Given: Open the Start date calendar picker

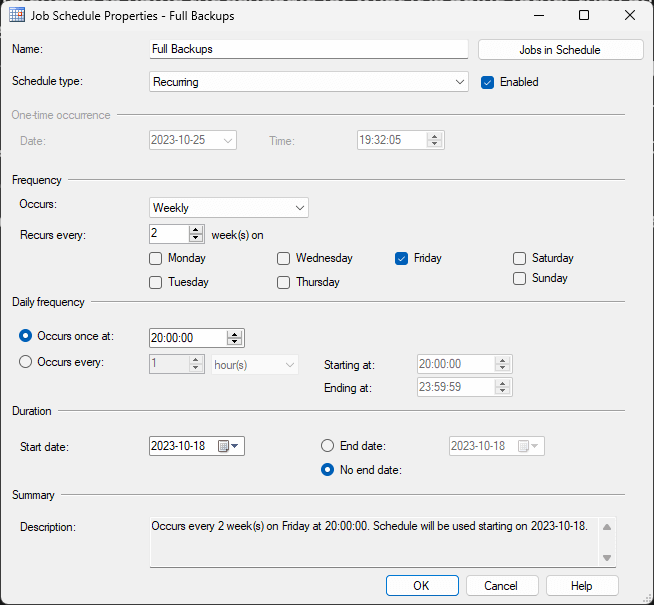Looking at the screenshot, I should tap(229, 446).
